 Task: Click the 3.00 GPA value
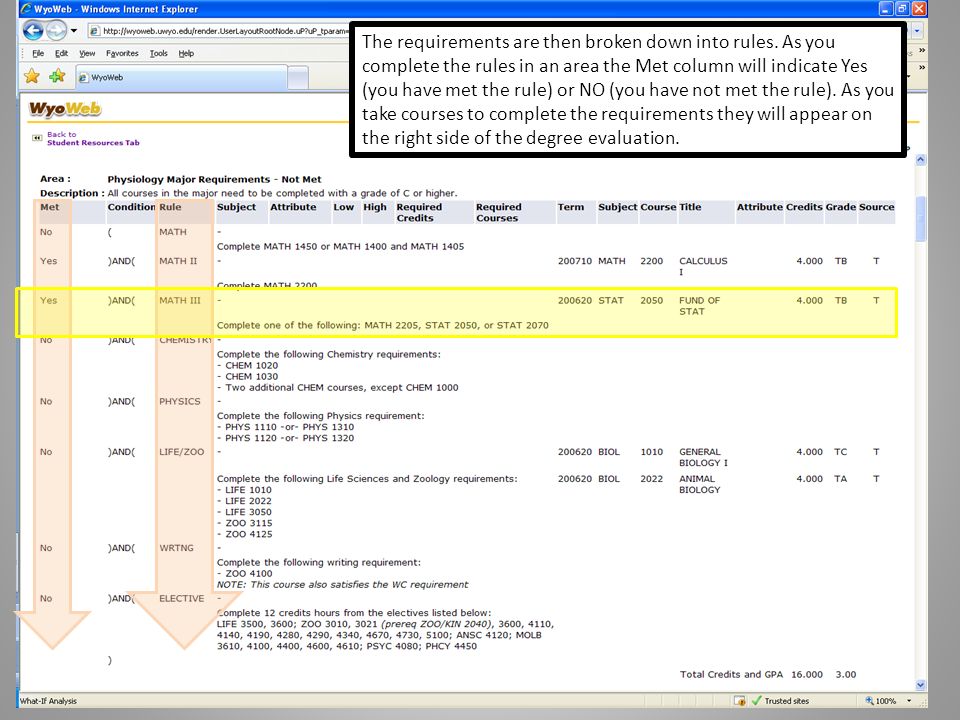coord(846,674)
